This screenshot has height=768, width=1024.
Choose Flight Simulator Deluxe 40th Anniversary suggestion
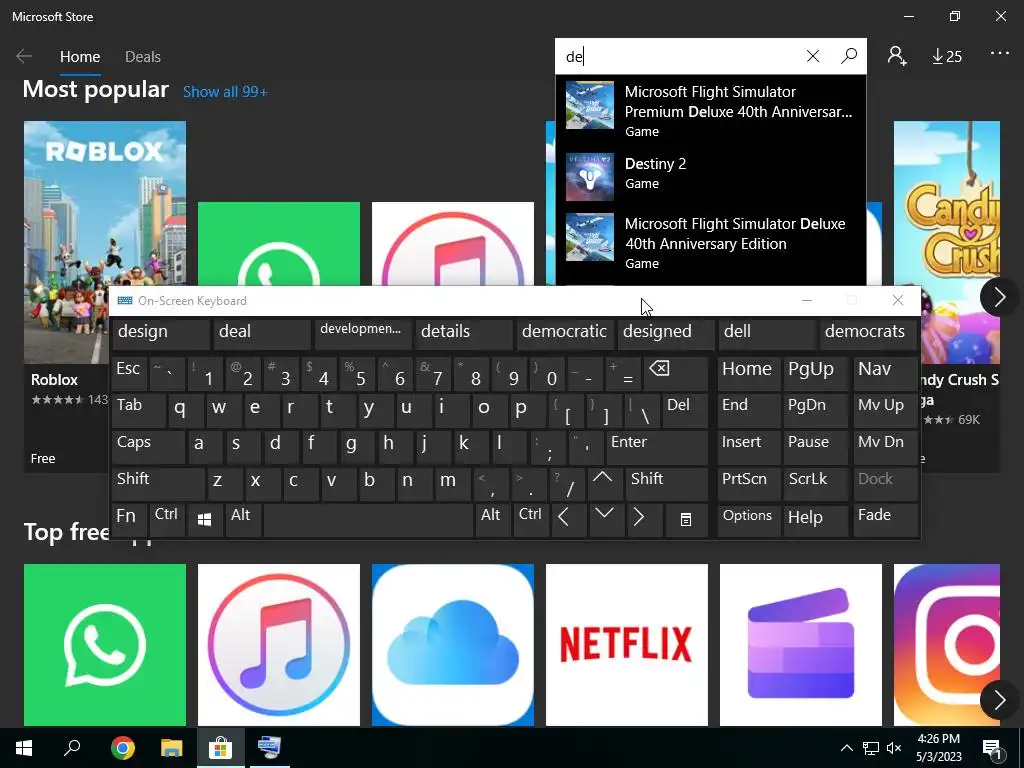711,242
